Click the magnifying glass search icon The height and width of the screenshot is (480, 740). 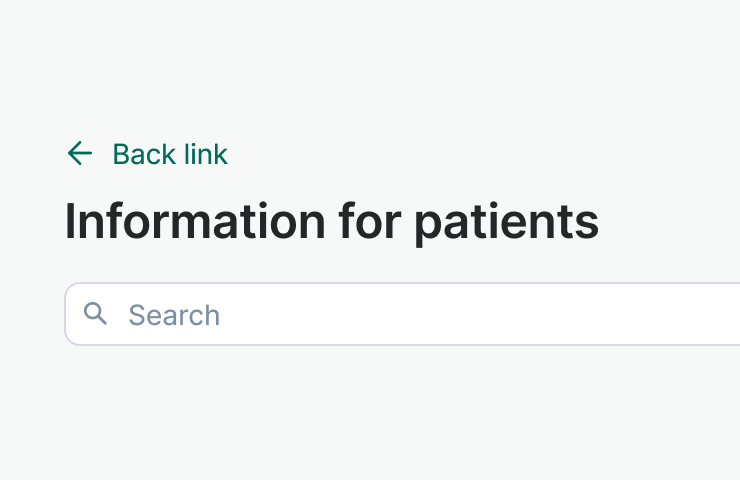[x=96, y=314]
